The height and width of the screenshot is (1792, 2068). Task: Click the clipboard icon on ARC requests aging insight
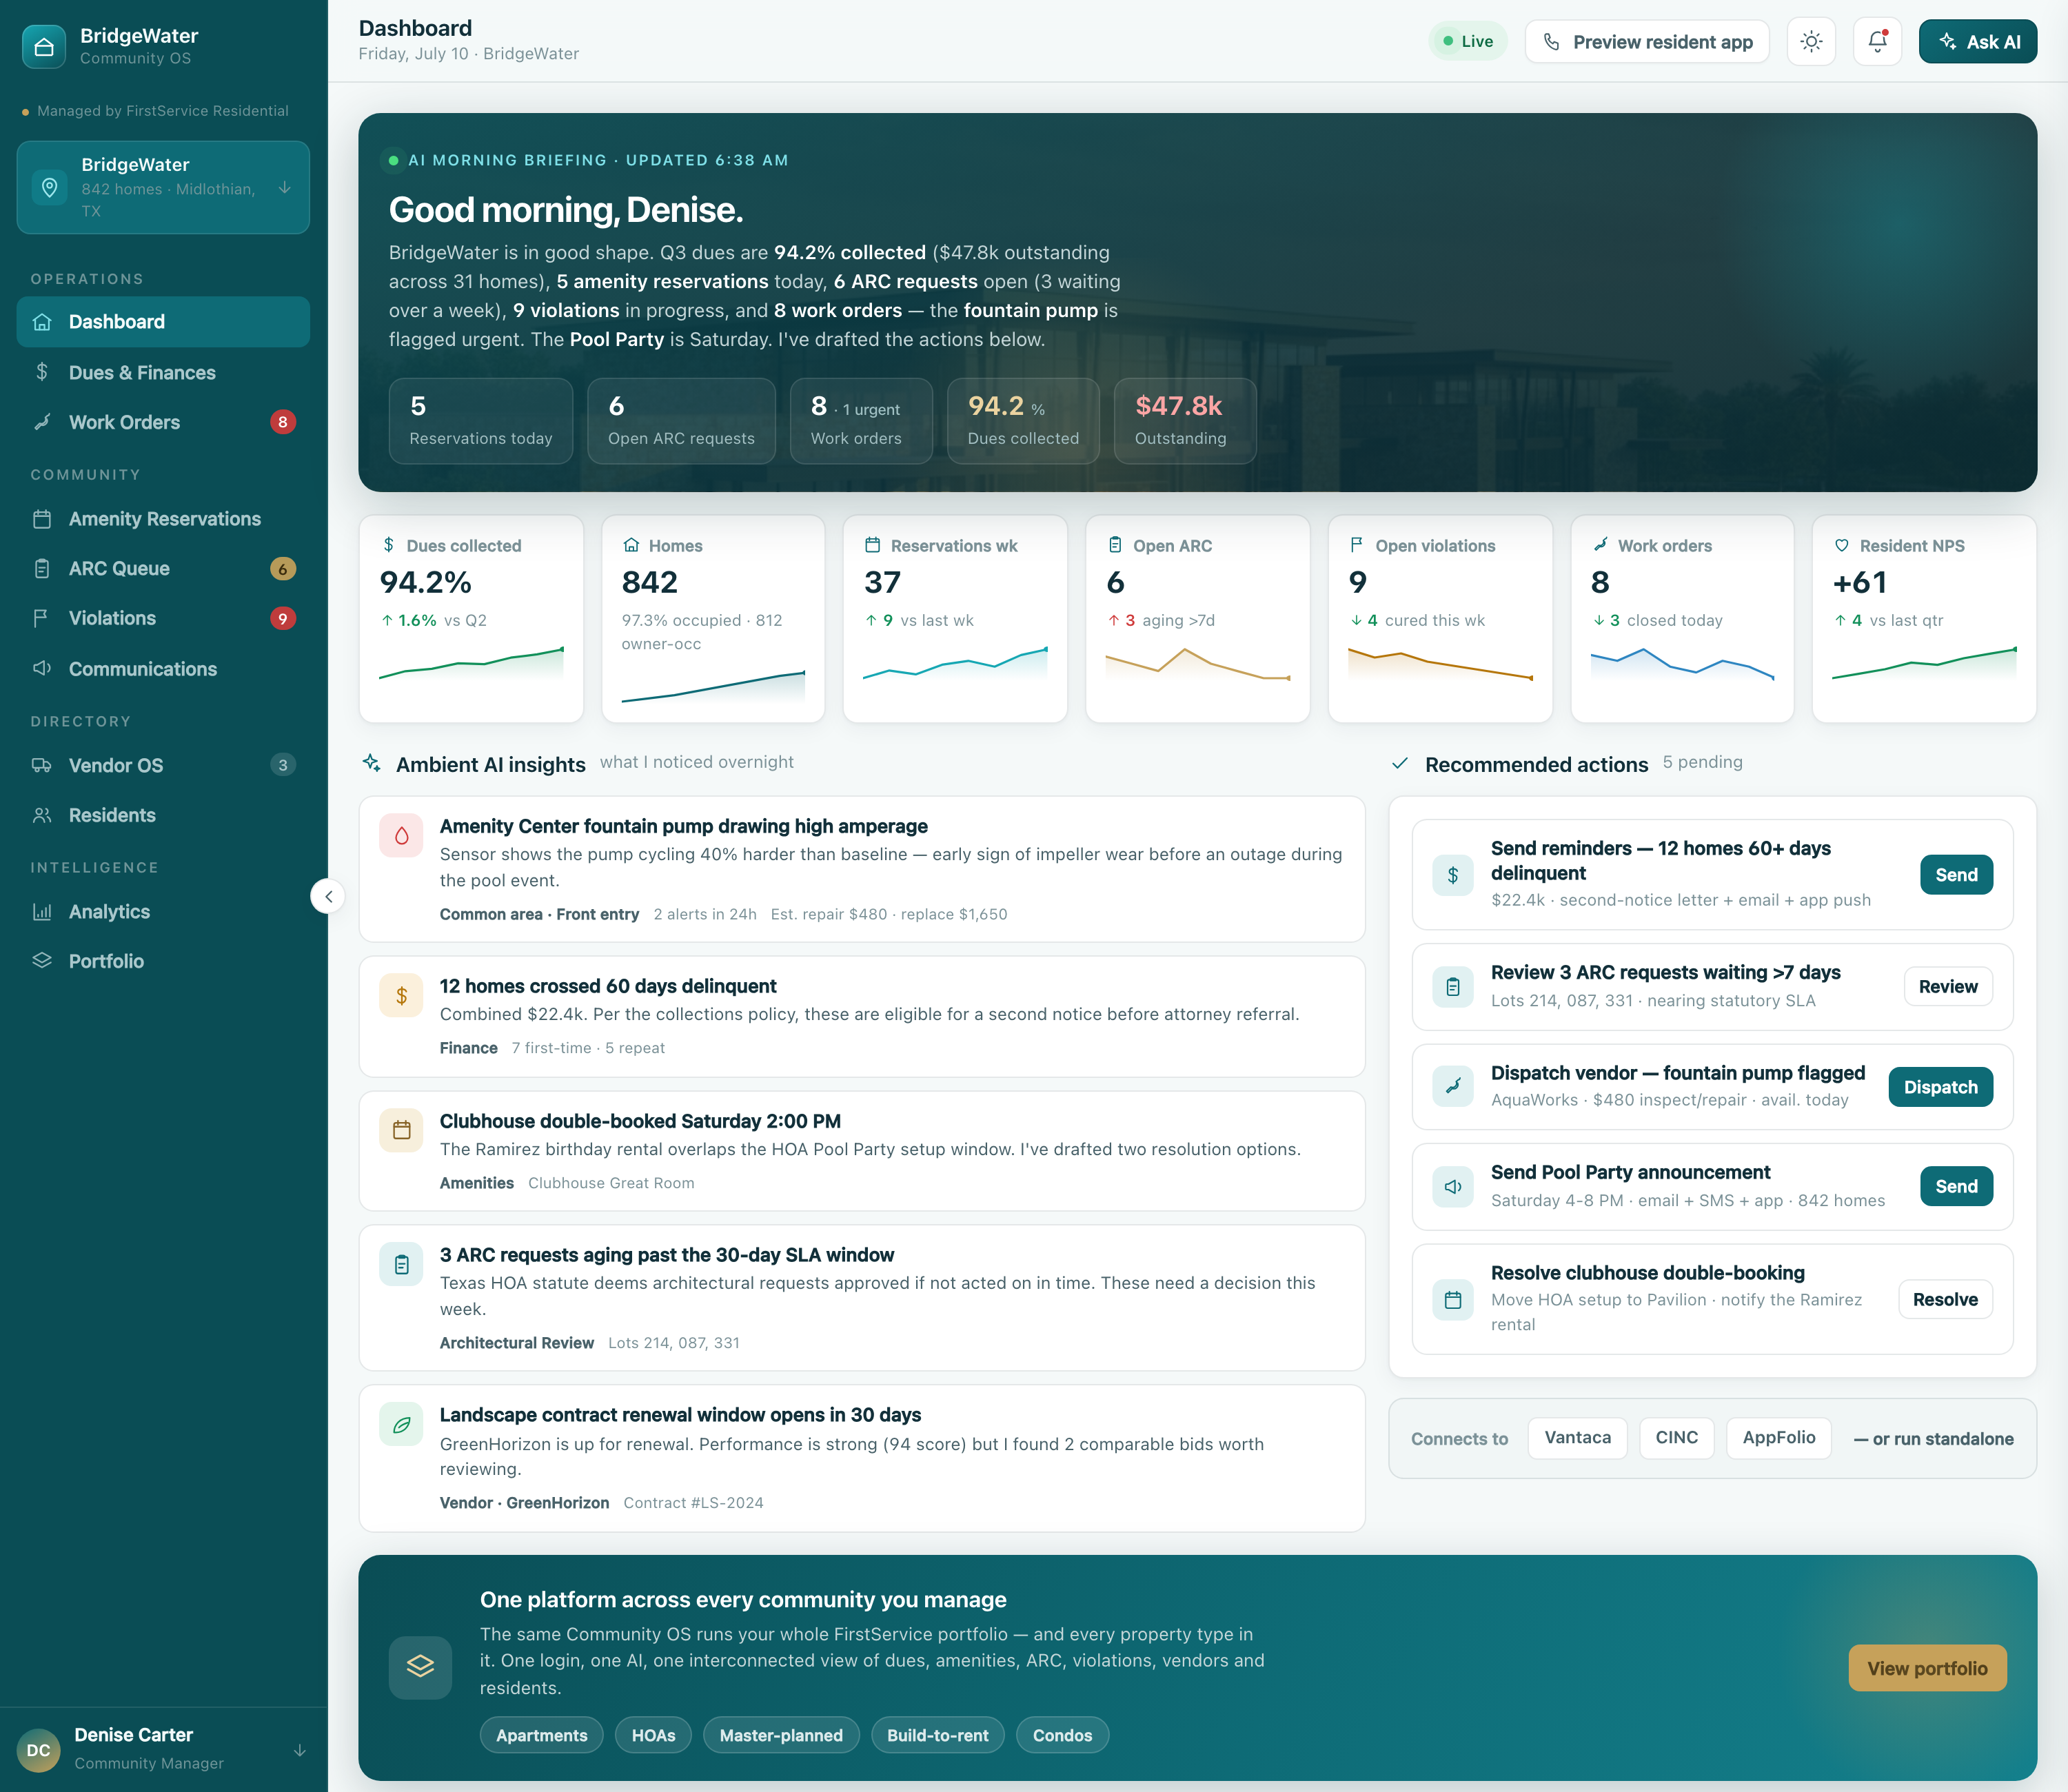[401, 1265]
